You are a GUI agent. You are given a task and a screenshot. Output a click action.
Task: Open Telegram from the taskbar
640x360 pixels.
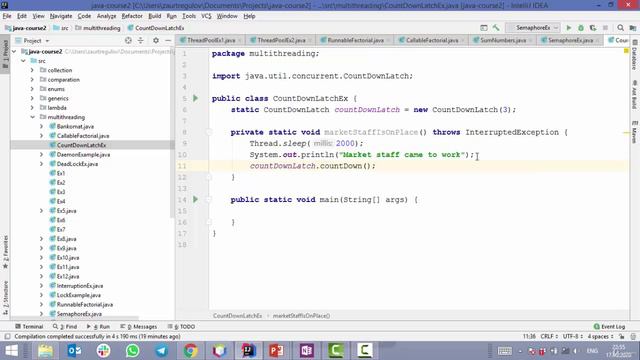pos(162,351)
